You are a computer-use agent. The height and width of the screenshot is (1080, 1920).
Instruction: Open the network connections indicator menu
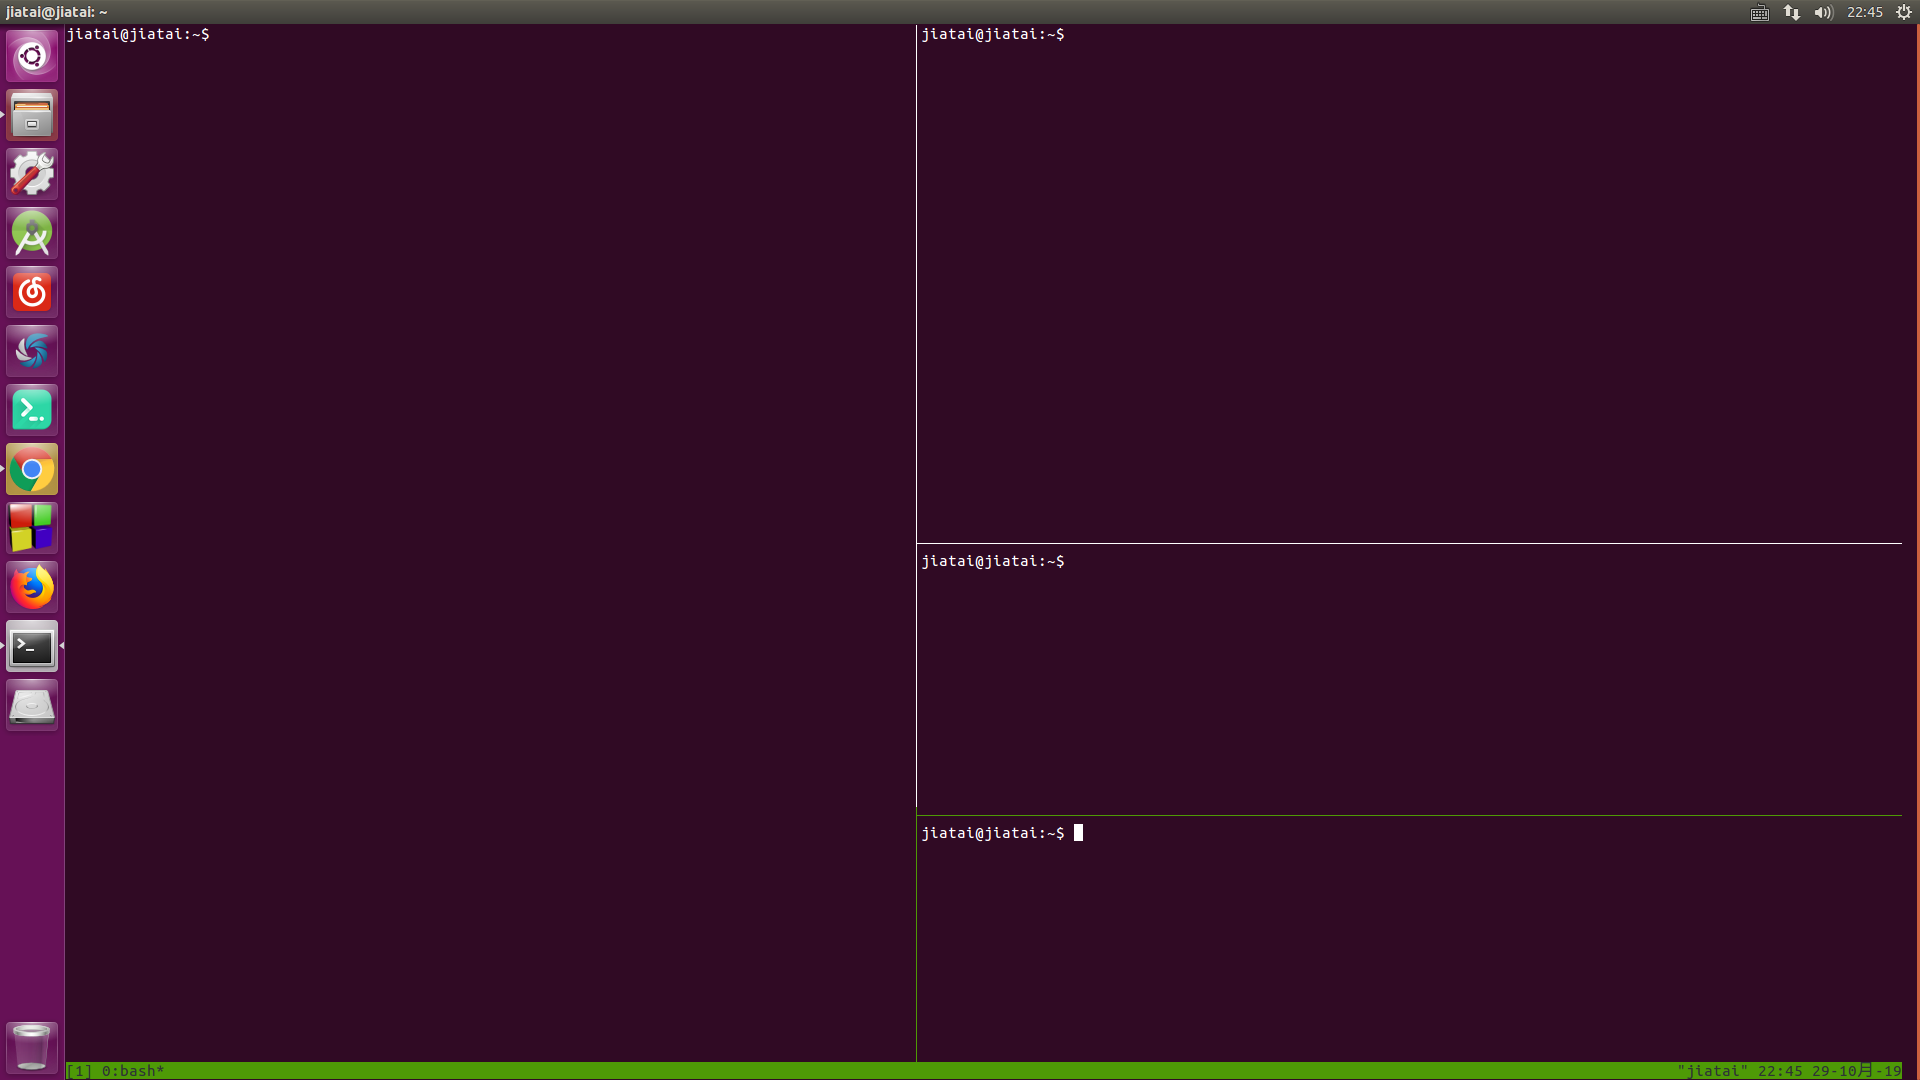tap(1792, 12)
